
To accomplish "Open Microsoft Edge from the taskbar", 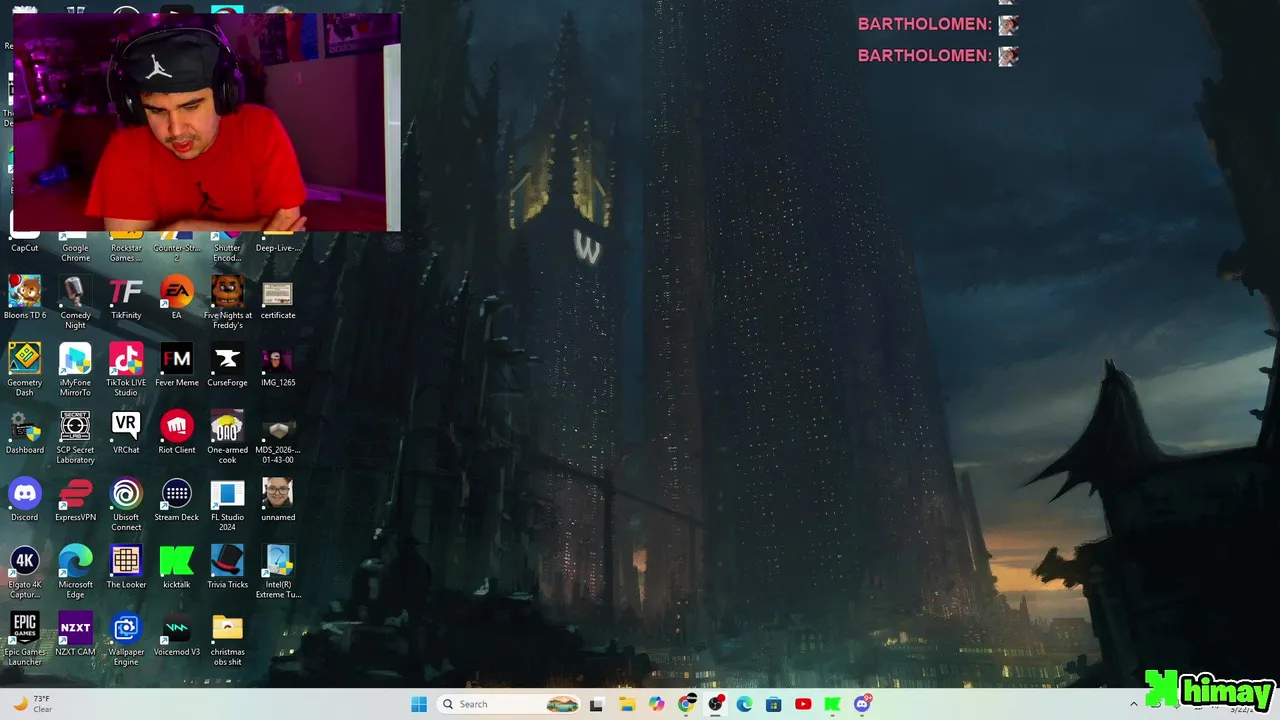I will tap(744, 704).
